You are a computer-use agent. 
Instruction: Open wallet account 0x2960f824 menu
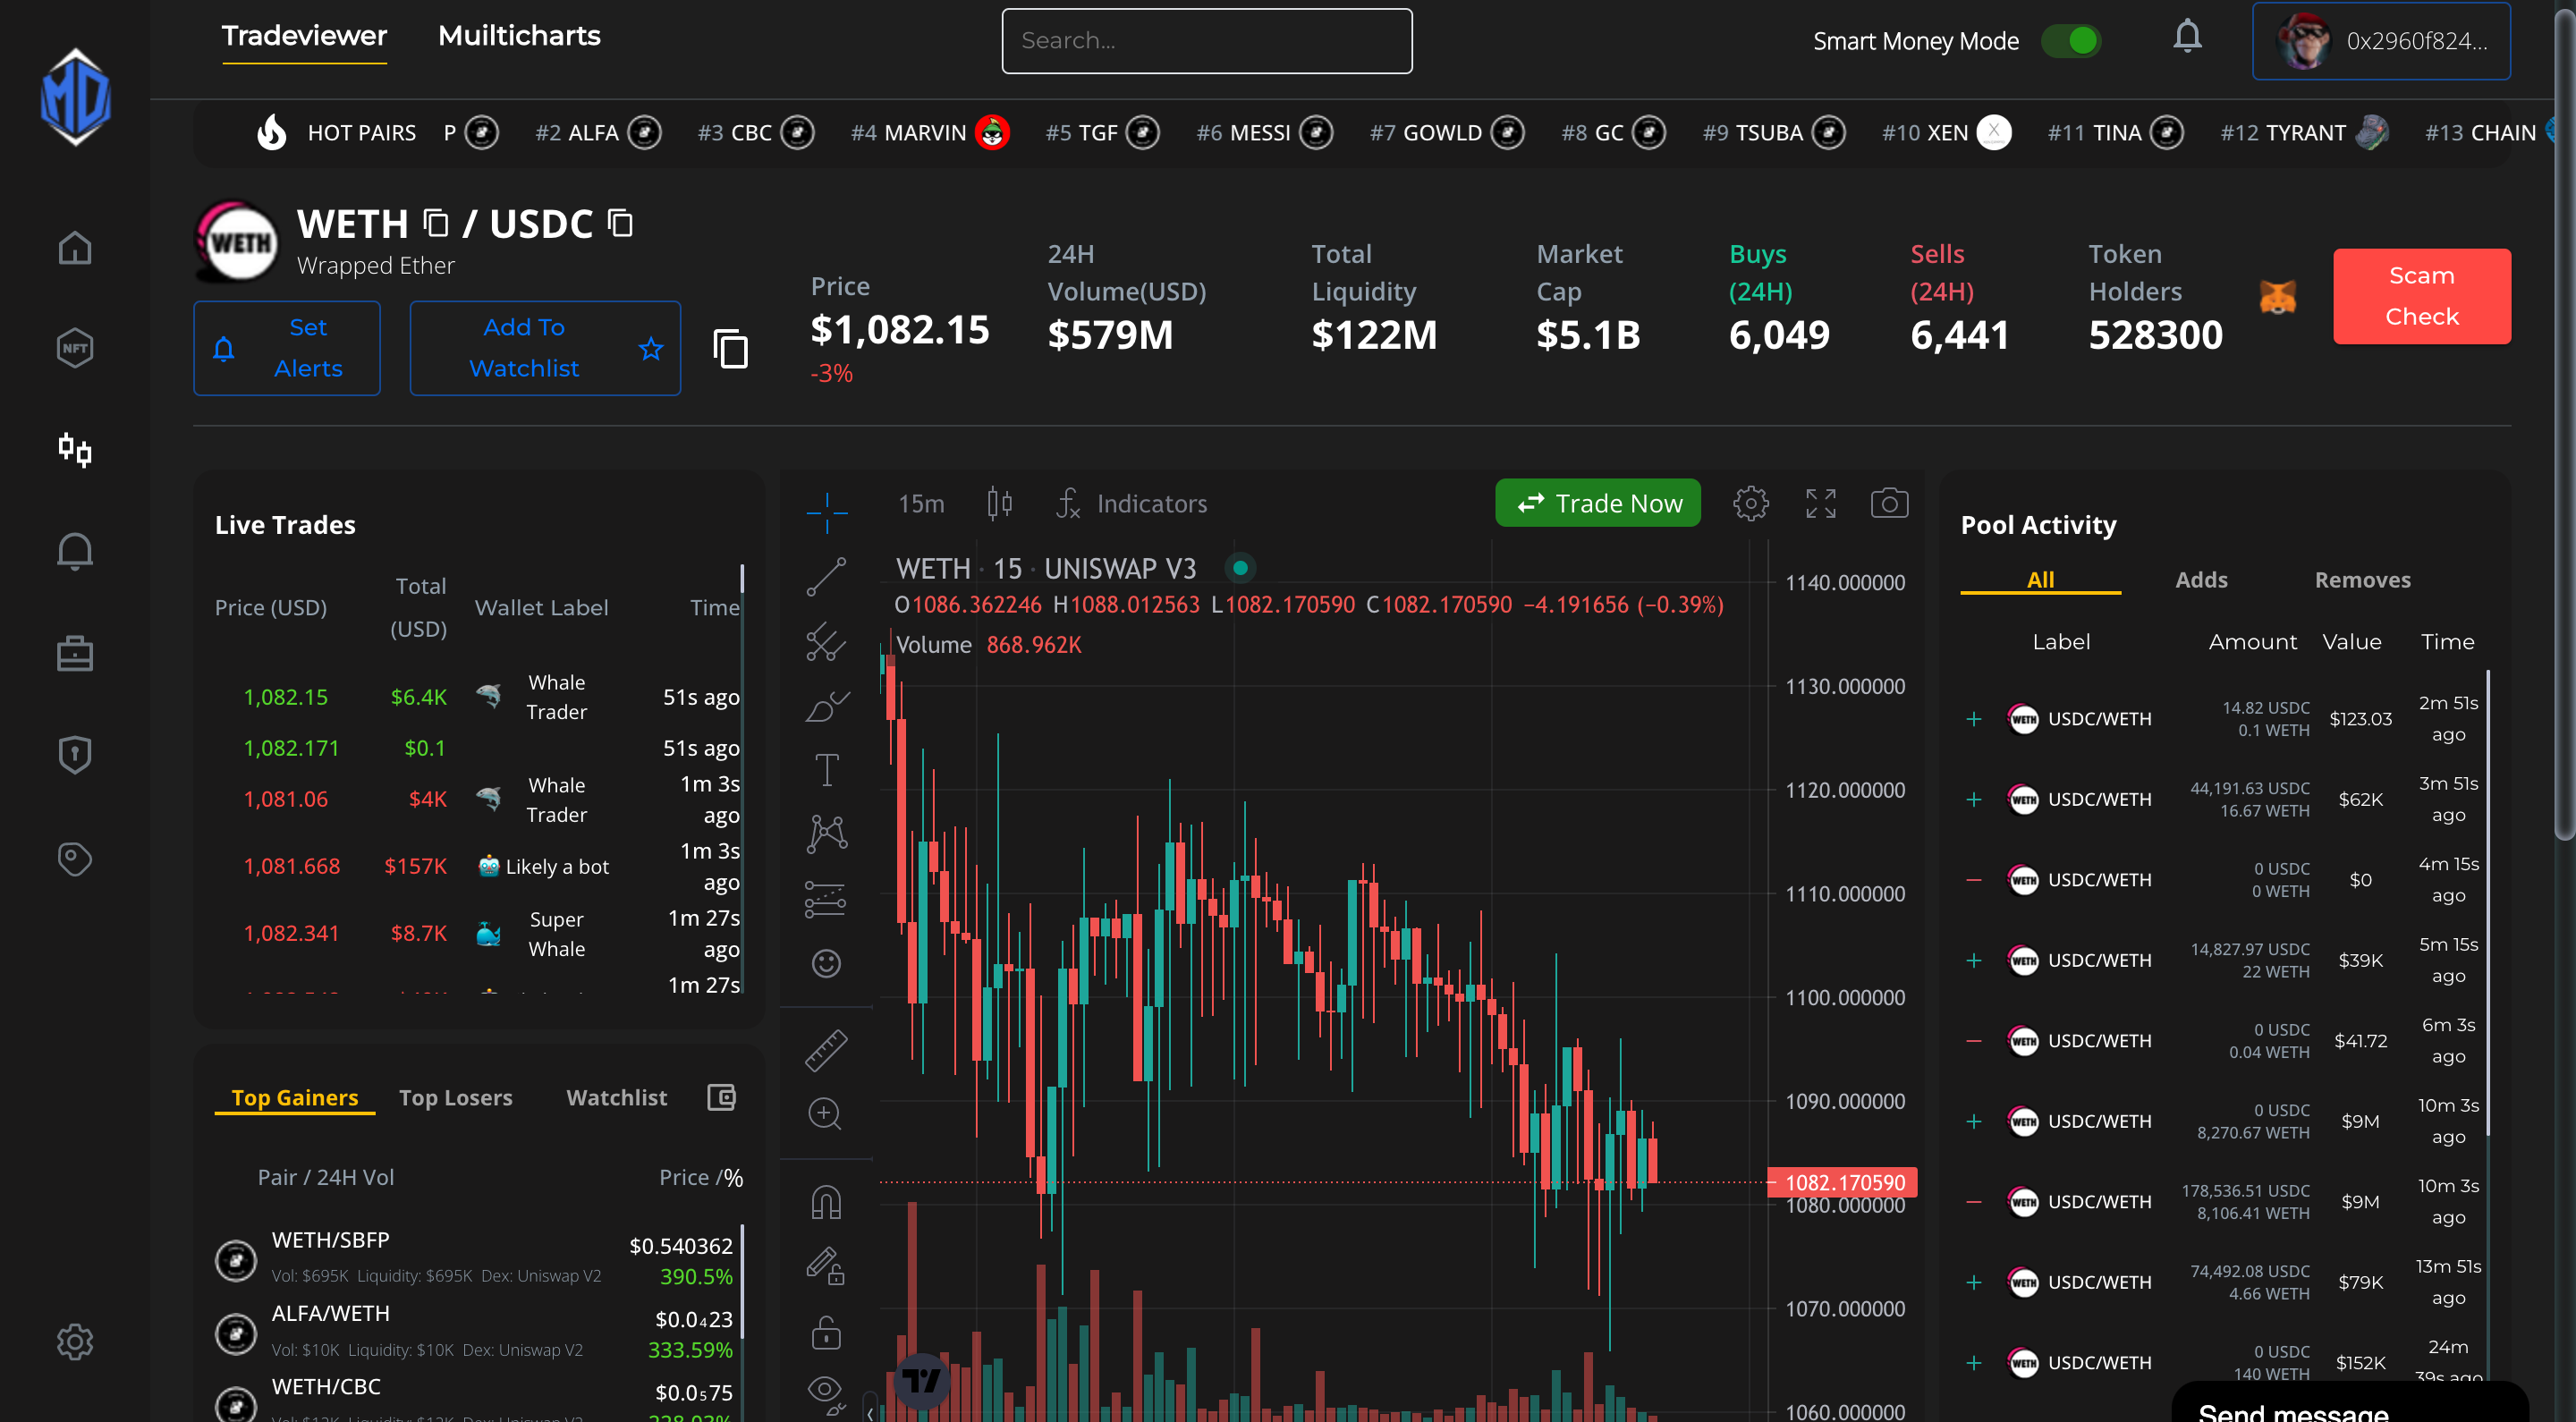[x=2380, y=41]
